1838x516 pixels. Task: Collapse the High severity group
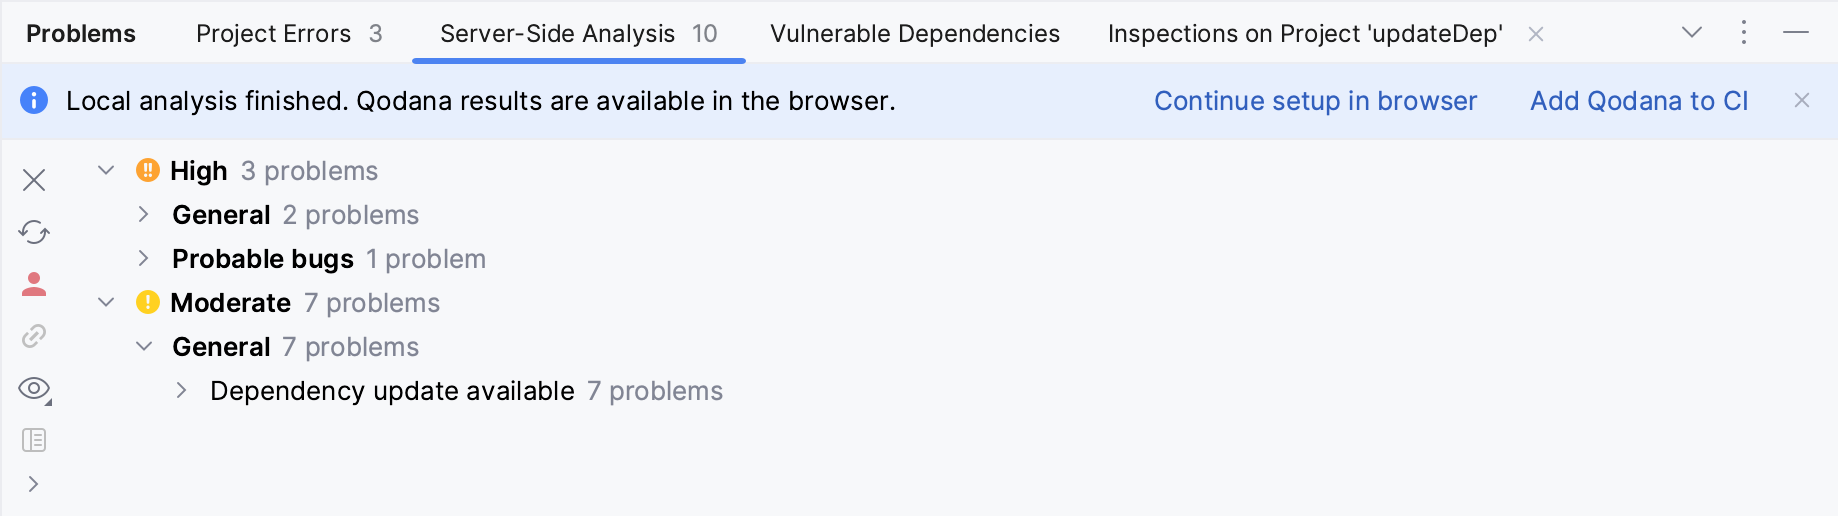[106, 171]
